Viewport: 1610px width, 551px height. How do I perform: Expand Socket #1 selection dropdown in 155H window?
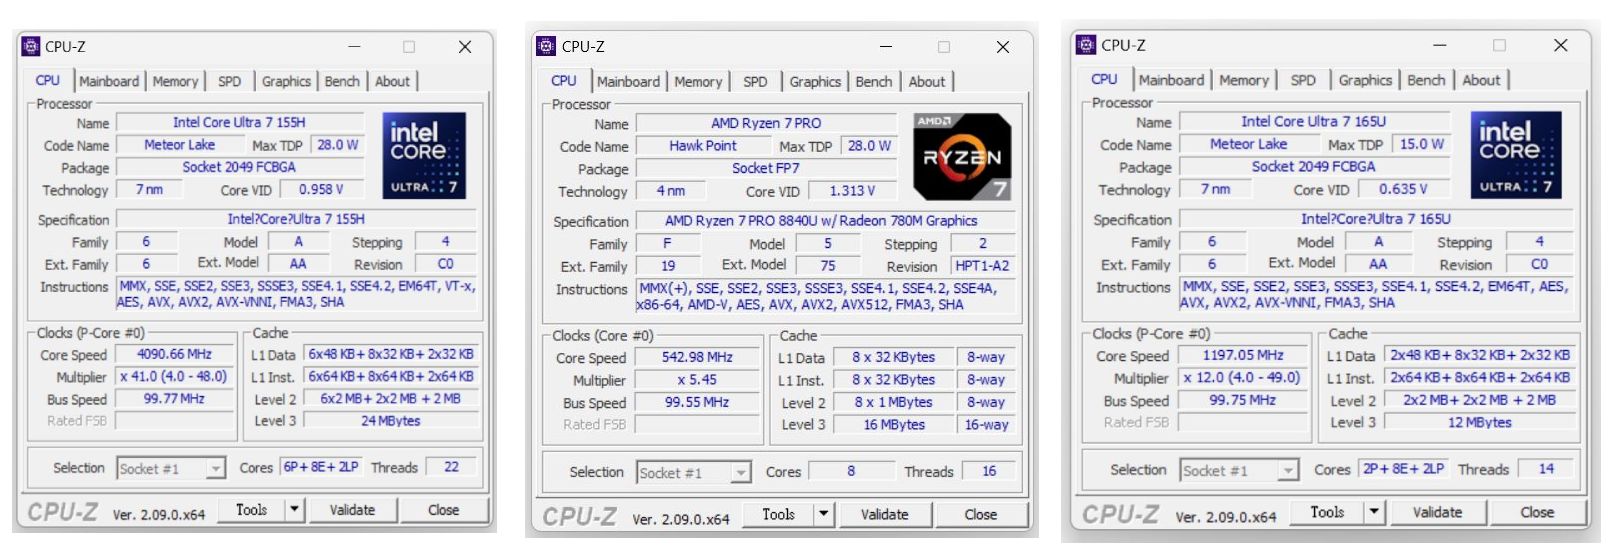click(215, 468)
